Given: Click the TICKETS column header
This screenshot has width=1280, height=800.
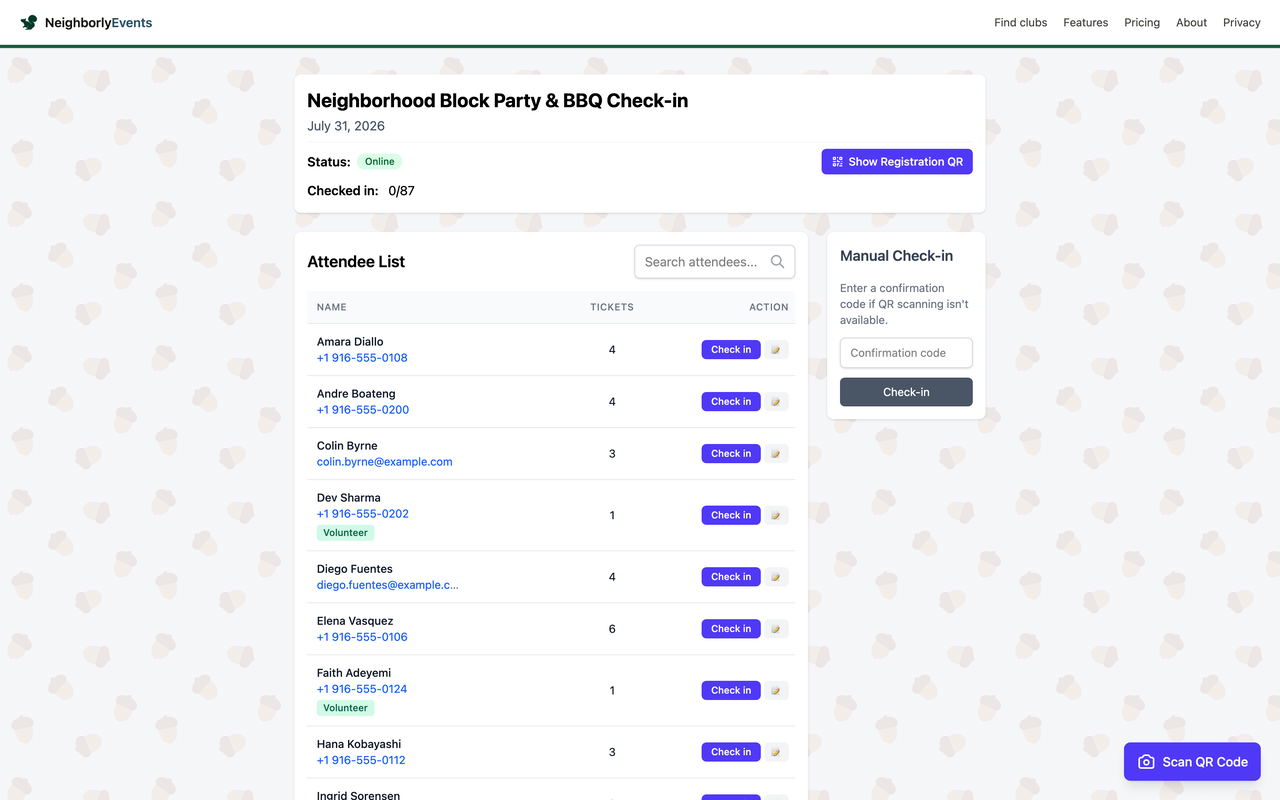Looking at the screenshot, I should pyautogui.click(x=612, y=307).
